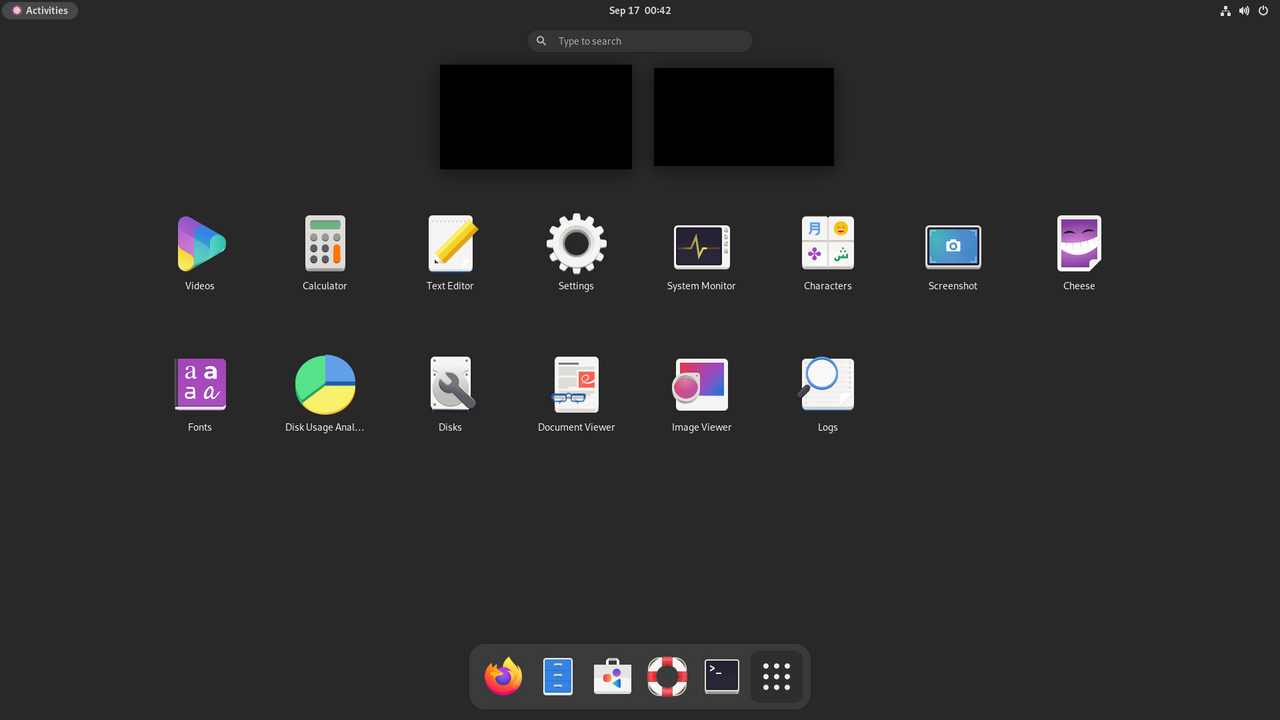Launch Firefox from the dock
The height and width of the screenshot is (720, 1280).
(503, 677)
